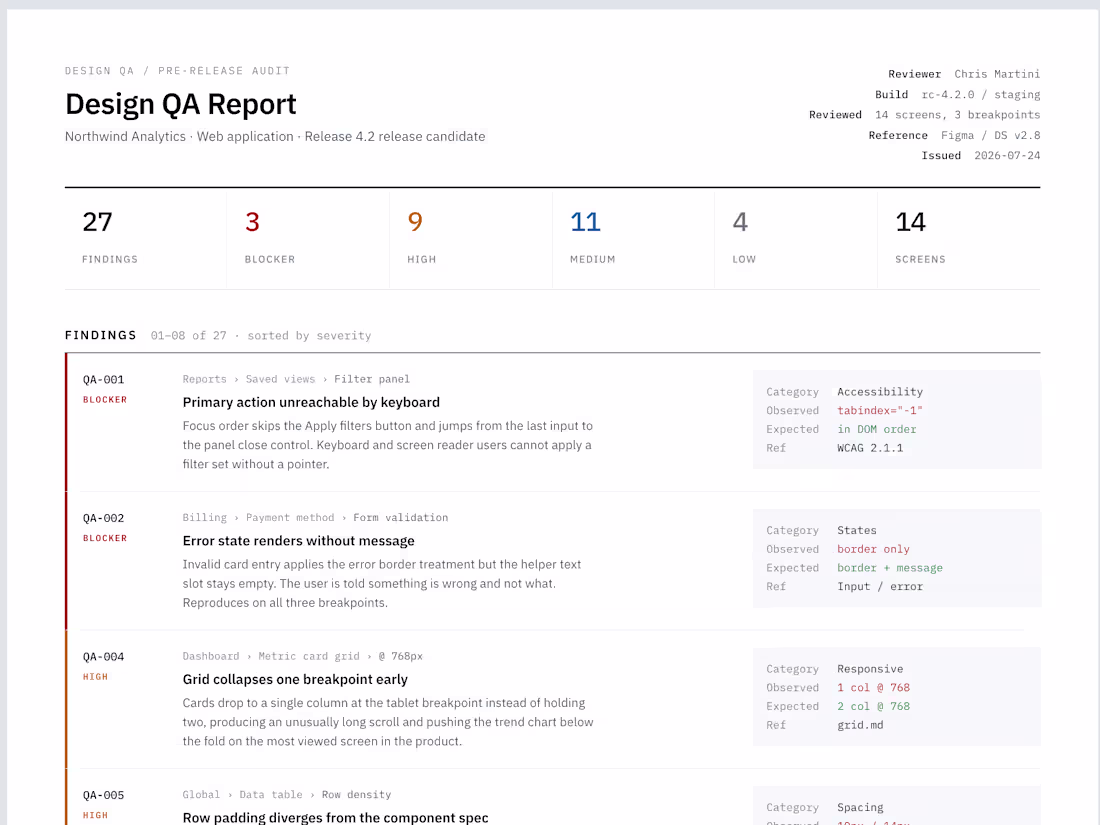Image resolution: width=1100 pixels, height=825 pixels.
Task: Click path 'Billing › Payment method › Form validation'
Action: coord(315,518)
